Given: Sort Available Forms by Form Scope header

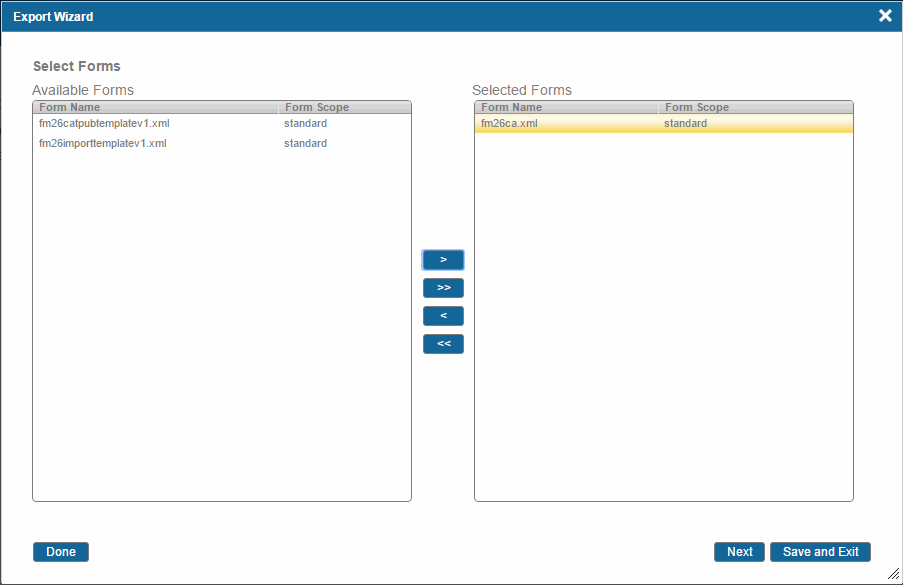Looking at the screenshot, I should (x=344, y=107).
